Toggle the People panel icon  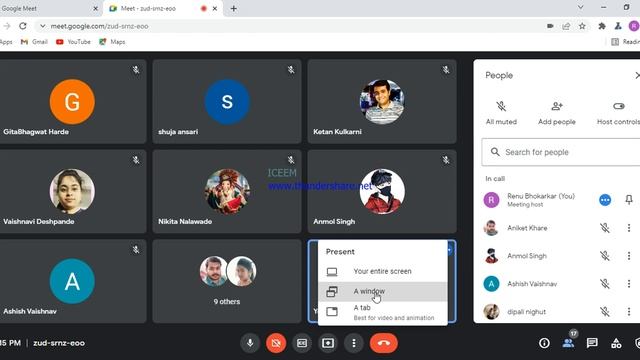[568, 343]
